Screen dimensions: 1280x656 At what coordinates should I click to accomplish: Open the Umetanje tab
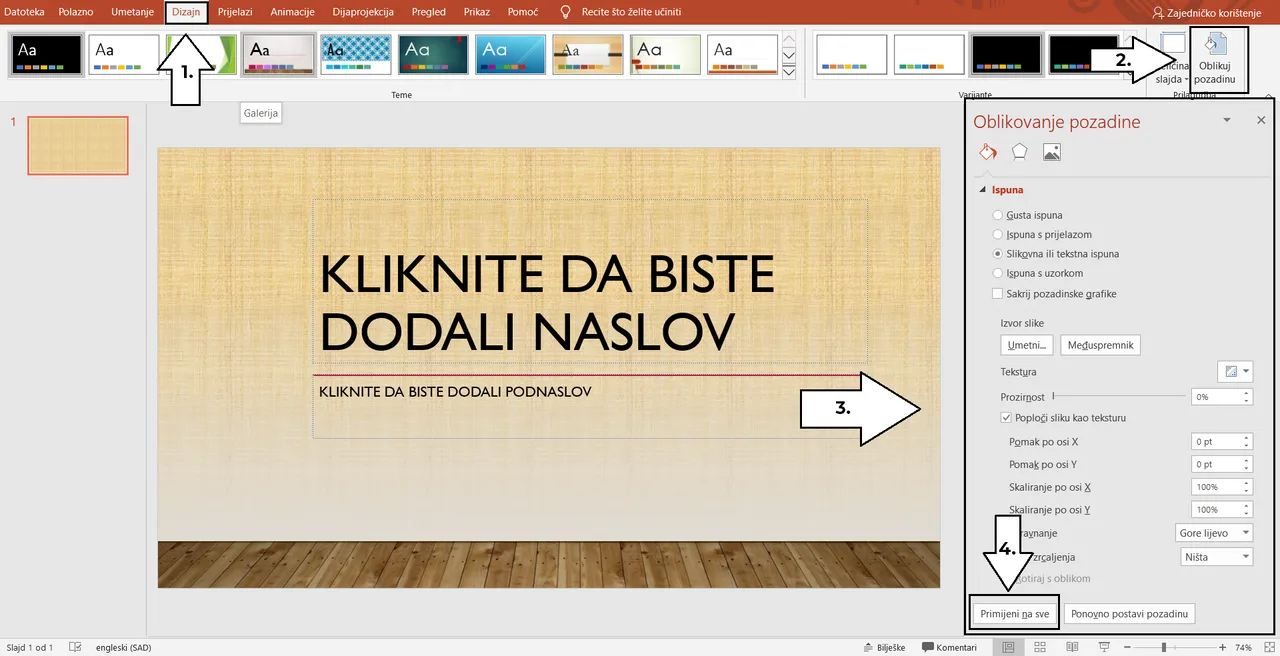(132, 12)
